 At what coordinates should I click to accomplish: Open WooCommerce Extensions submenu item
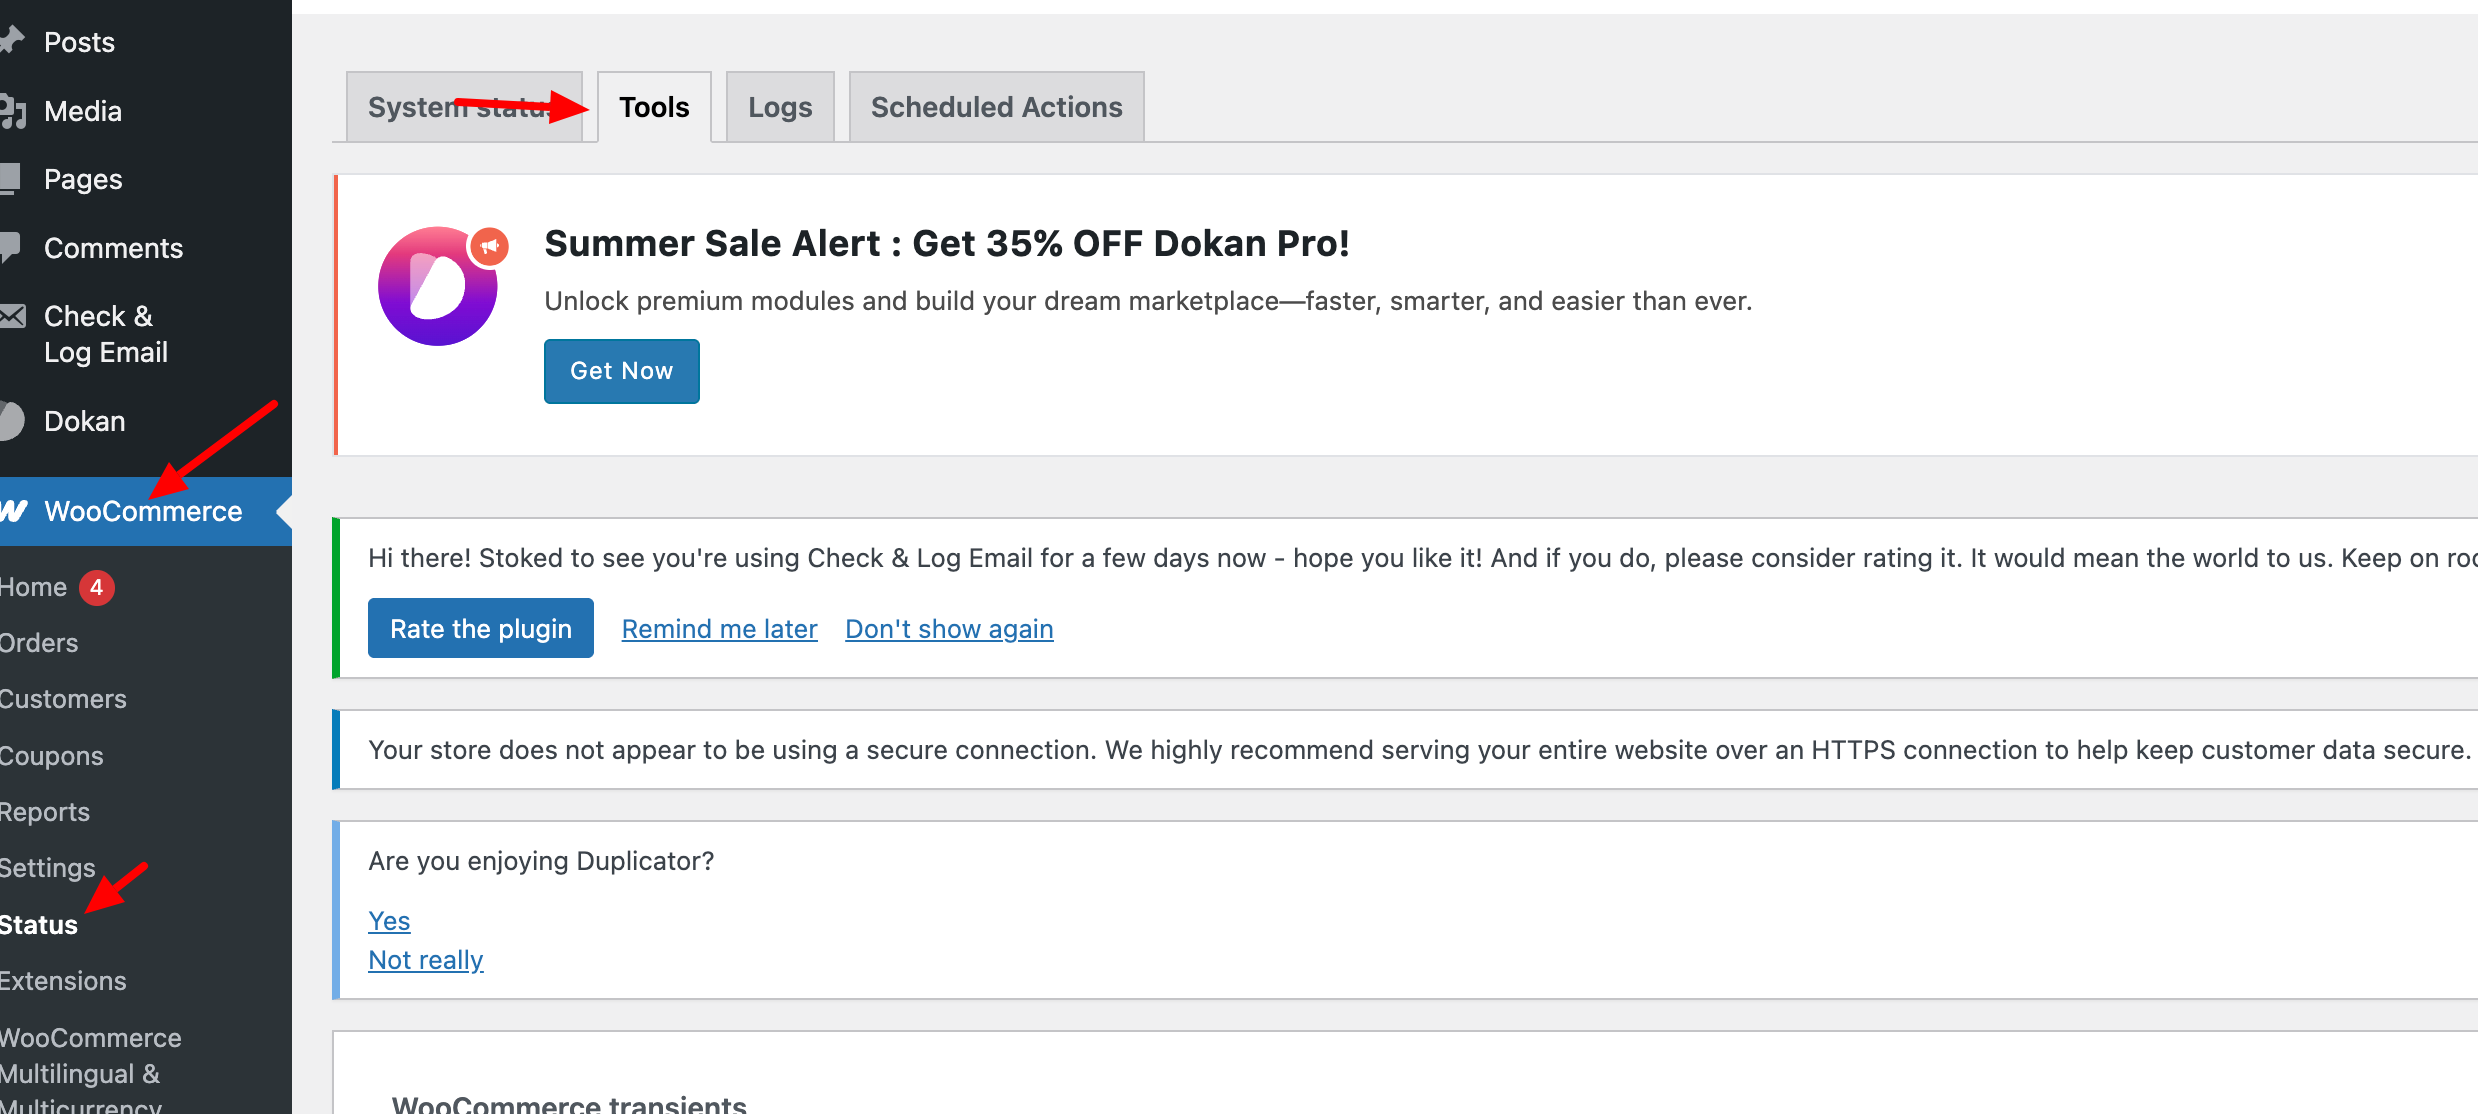tap(63, 981)
